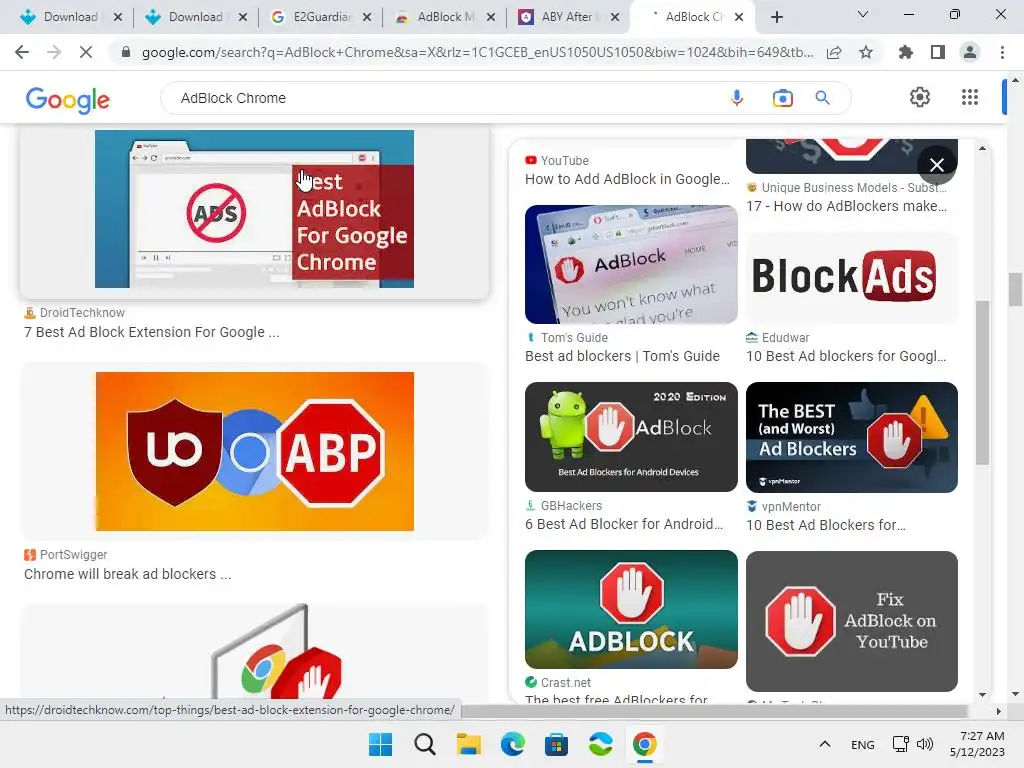Click the page vertical scrollbar thumb
The width and height of the screenshot is (1024, 768).
(x=1015, y=289)
